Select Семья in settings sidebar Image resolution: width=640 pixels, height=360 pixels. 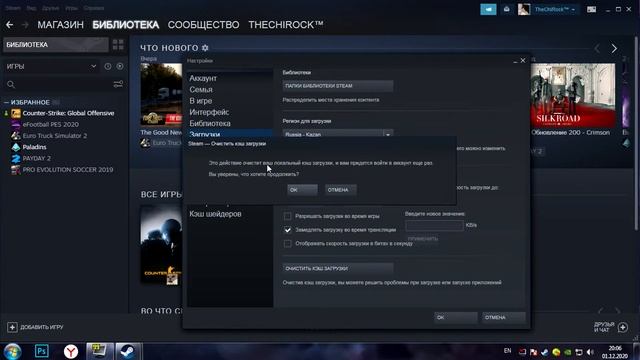point(201,89)
